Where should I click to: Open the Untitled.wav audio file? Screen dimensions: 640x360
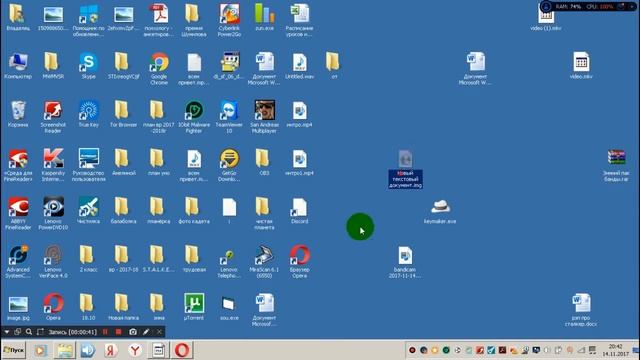299,65
